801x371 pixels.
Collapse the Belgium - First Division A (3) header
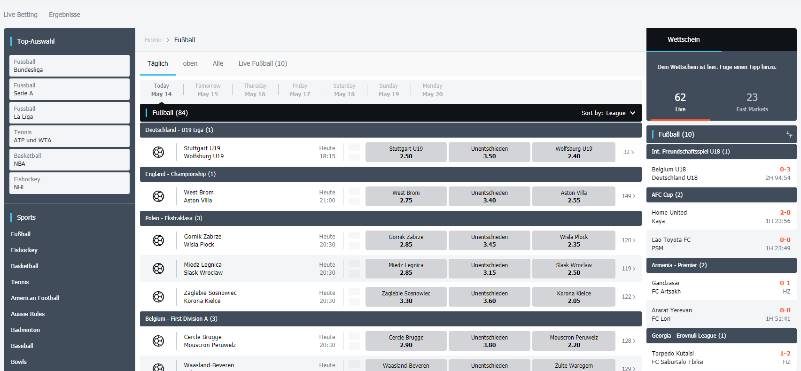(391, 319)
